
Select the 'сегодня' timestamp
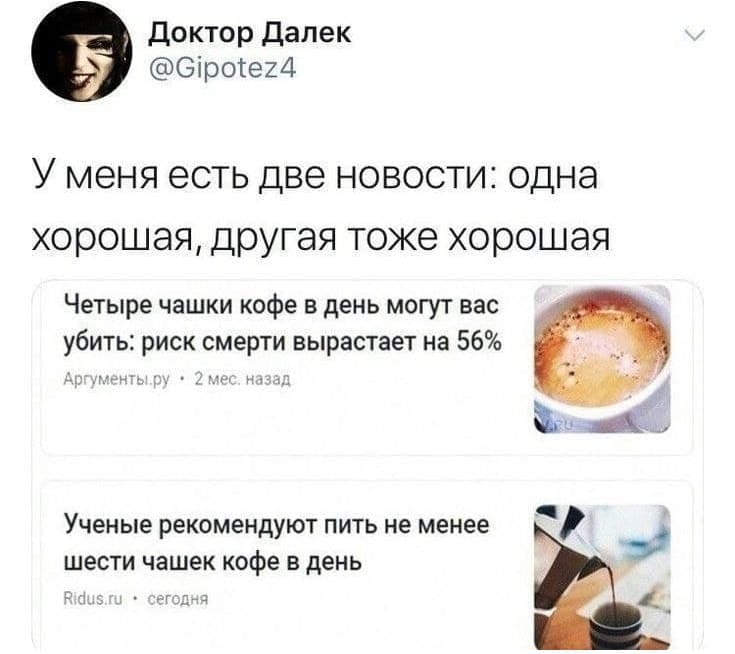pos(178,599)
